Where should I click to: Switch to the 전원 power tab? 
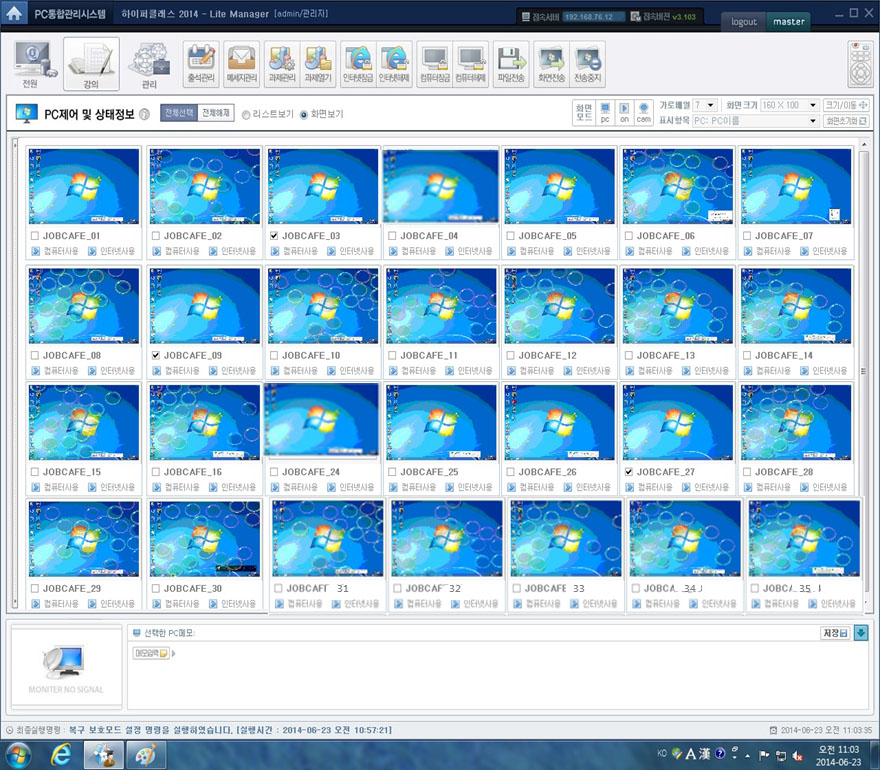pos(34,65)
